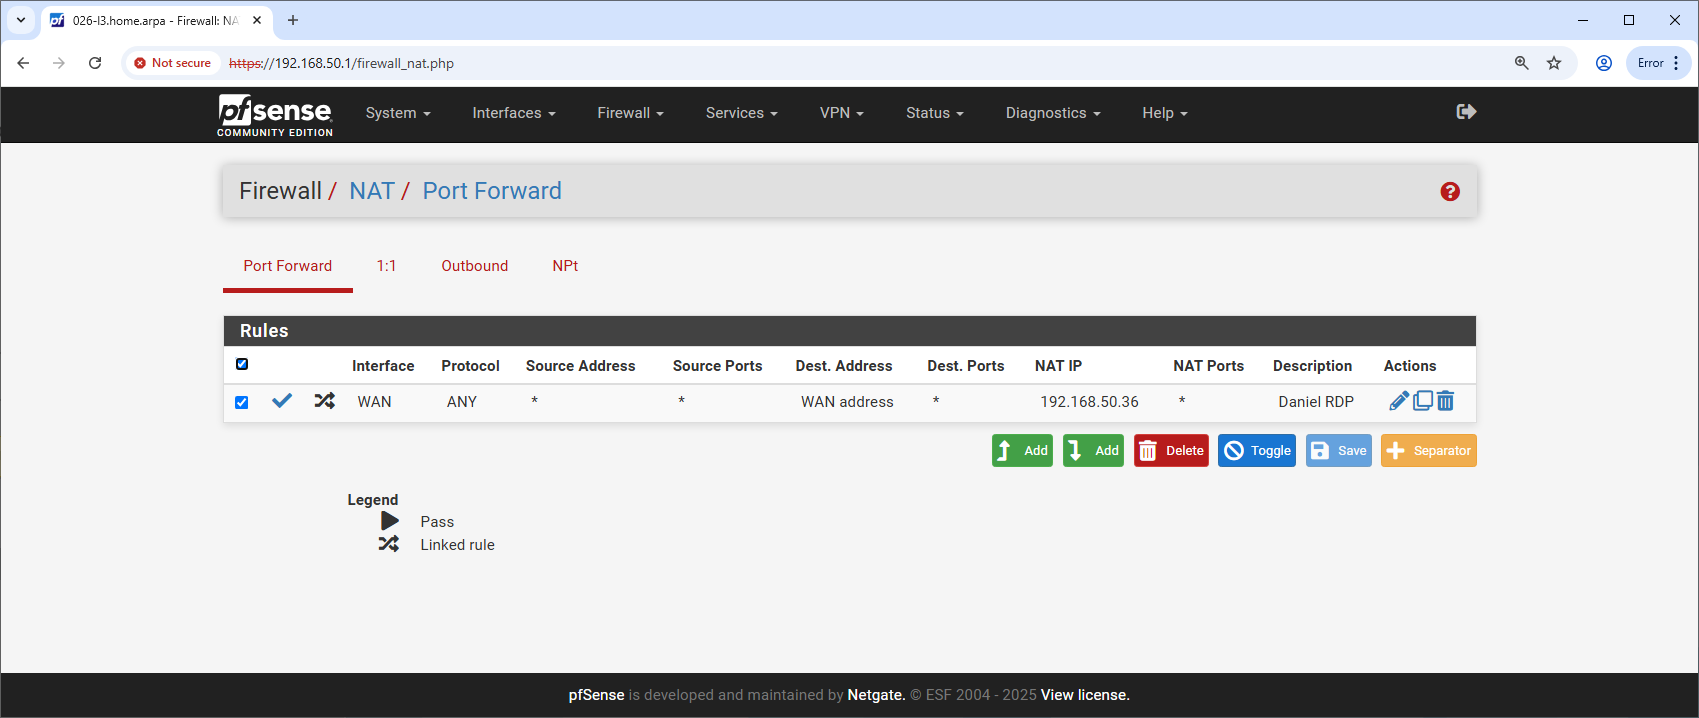Image resolution: width=1699 pixels, height=718 pixels.
Task: Click the Linked rule legend shuffle icon
Action: (x=389, y=544)
